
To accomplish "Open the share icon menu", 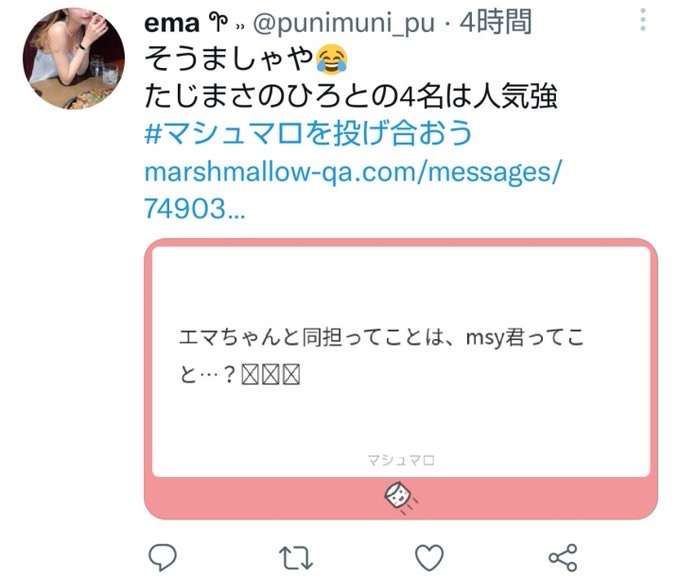I will [x=563, y=558].
